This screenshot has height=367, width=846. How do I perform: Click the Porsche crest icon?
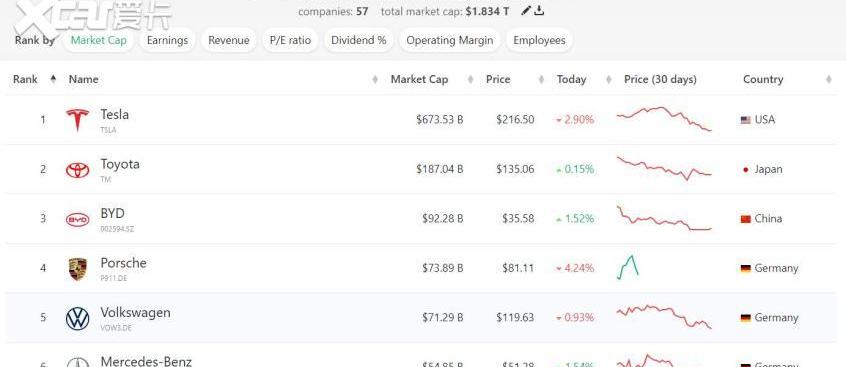coord(78,269)
